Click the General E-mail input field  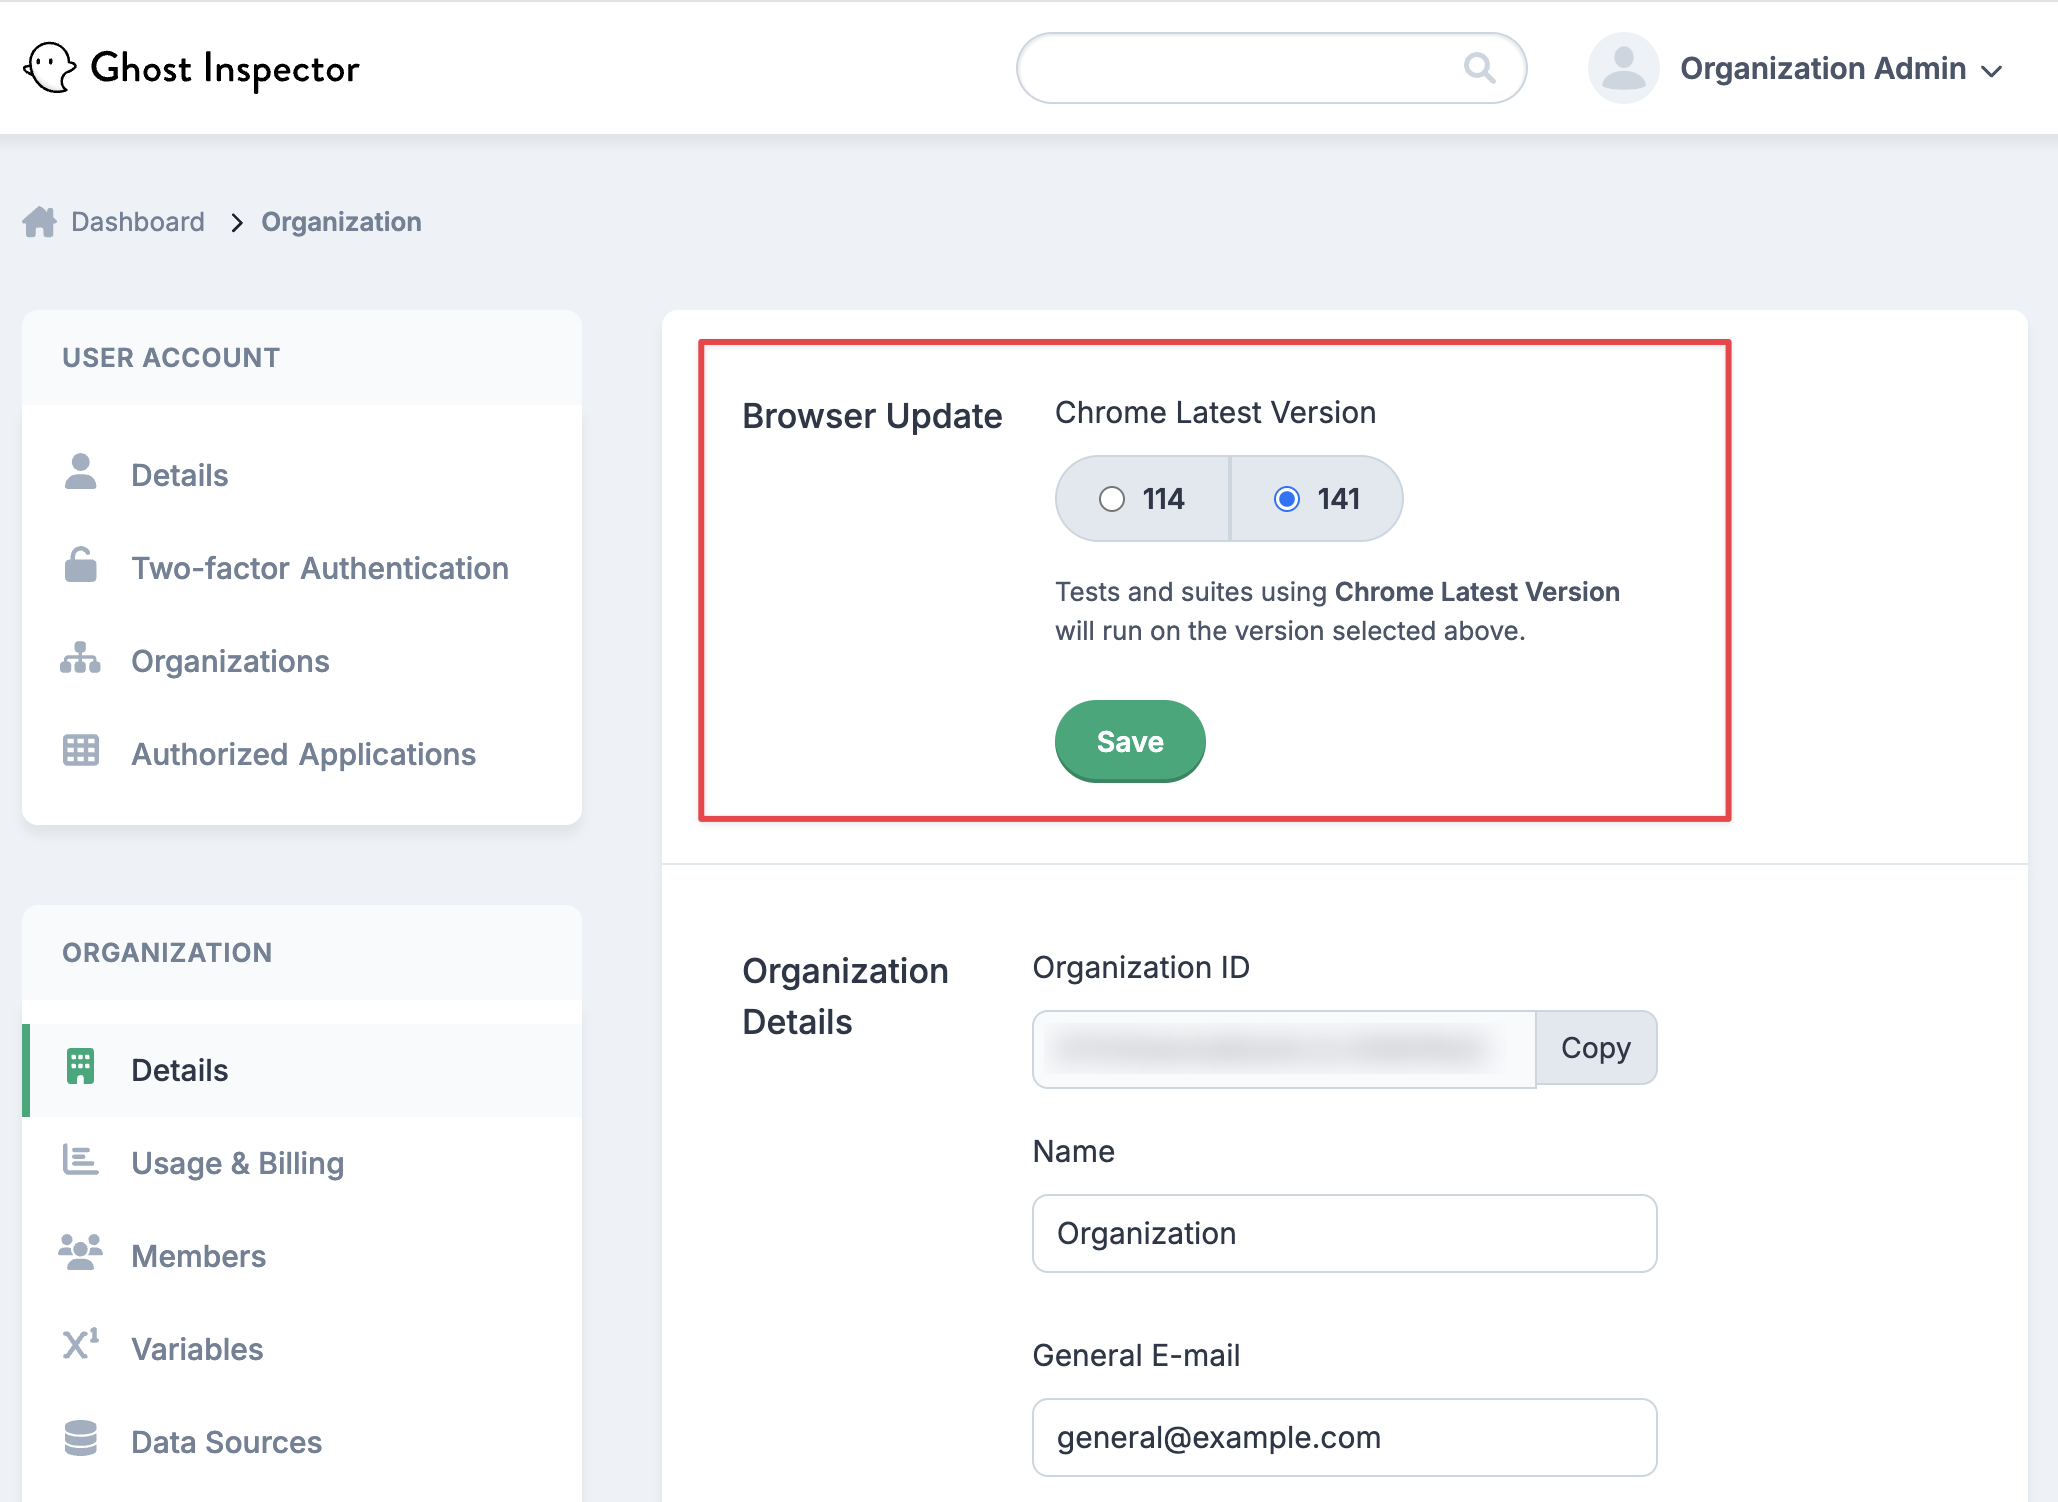(1343, 1437)
